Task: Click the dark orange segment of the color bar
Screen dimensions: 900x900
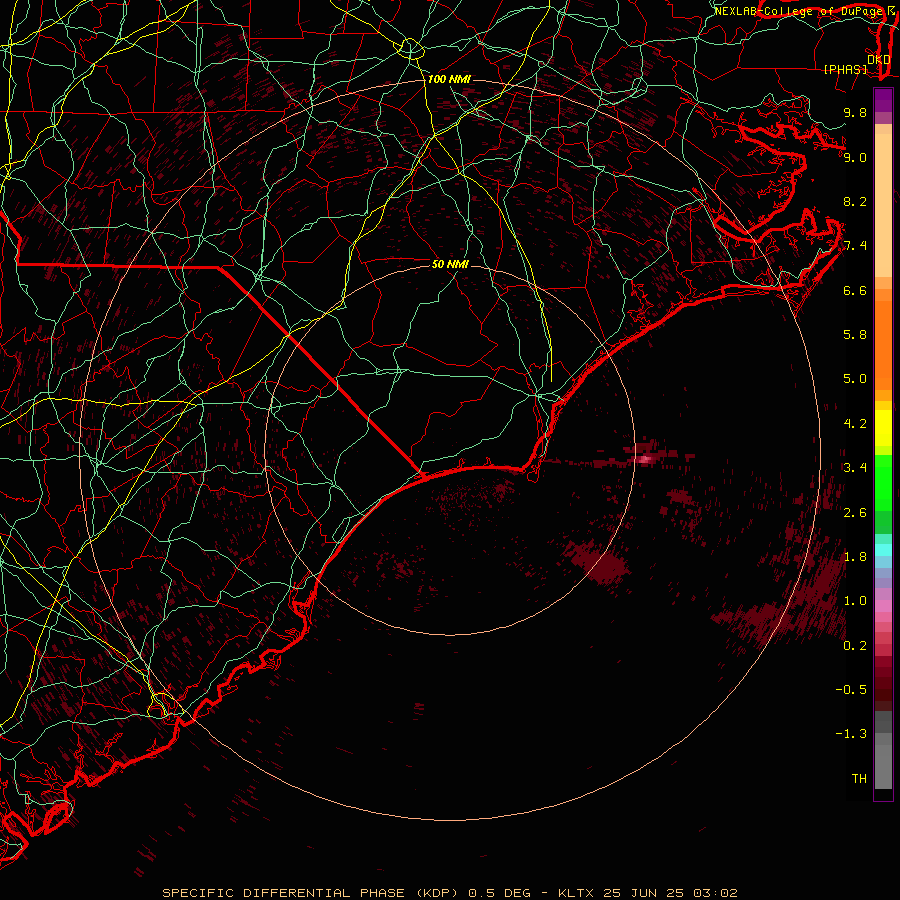Action: [x=883, y=345]
